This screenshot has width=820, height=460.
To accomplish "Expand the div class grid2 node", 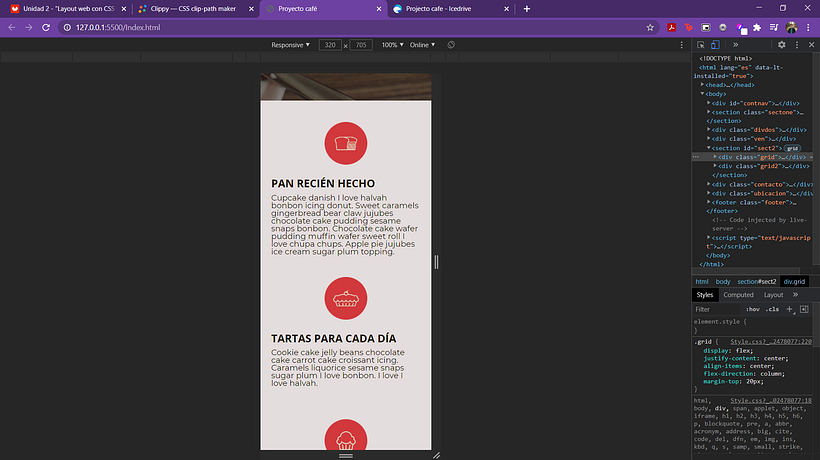I will coord(715,166).
